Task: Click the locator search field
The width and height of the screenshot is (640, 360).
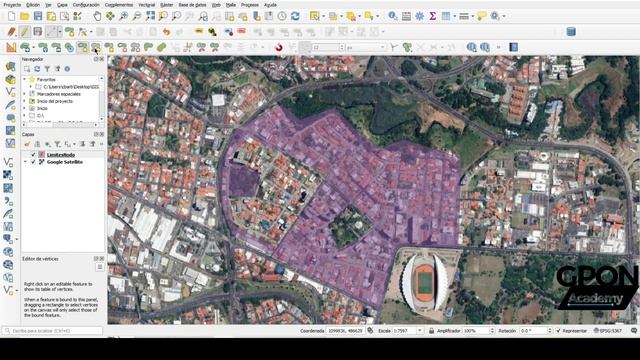Action: [x=52, y=331]
